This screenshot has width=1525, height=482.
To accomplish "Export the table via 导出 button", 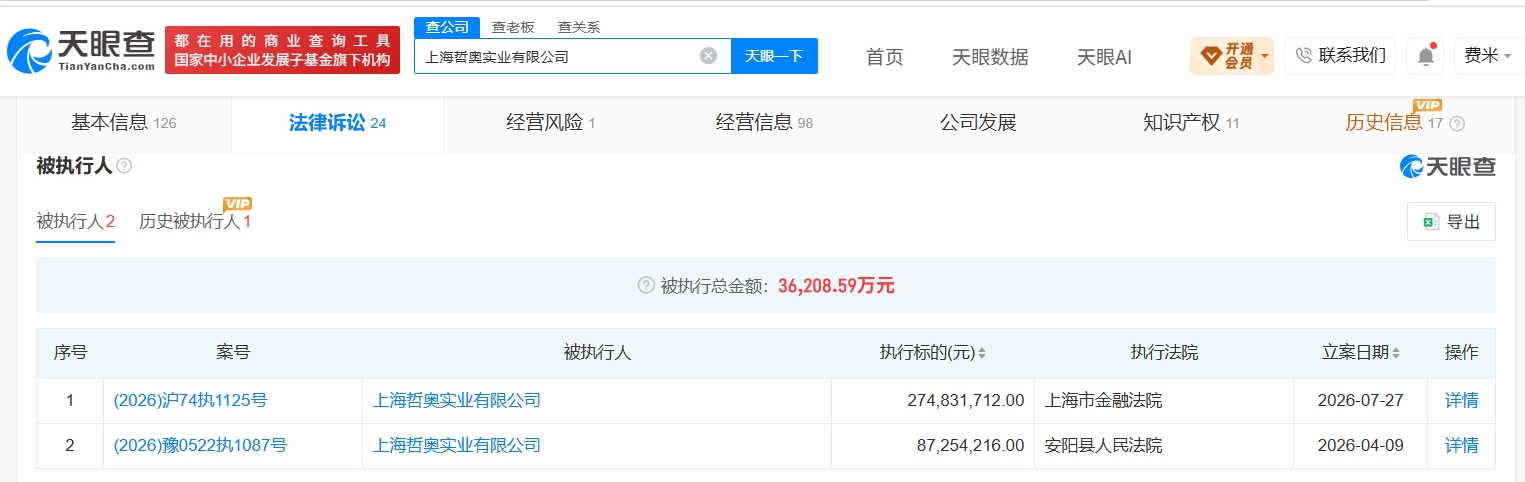I will coord(1451,222).
